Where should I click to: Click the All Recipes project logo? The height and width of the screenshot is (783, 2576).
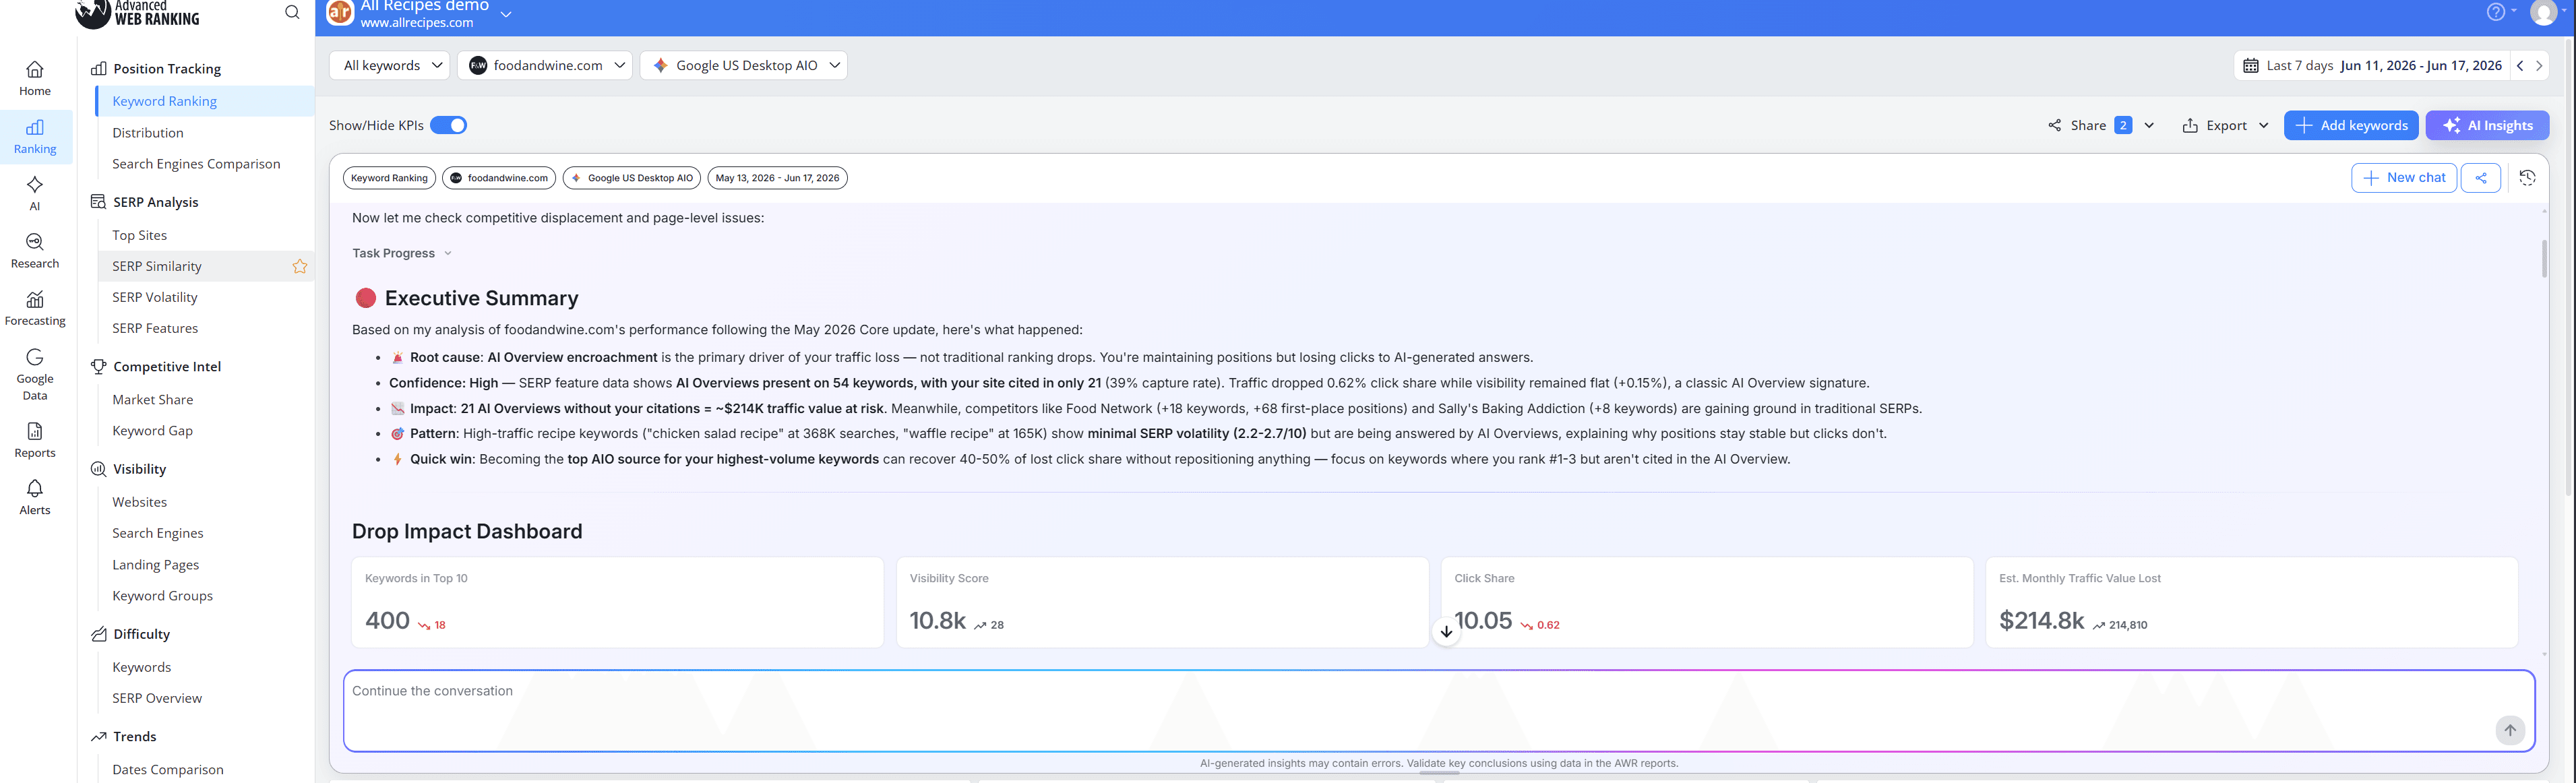click(x=340, y=12)
